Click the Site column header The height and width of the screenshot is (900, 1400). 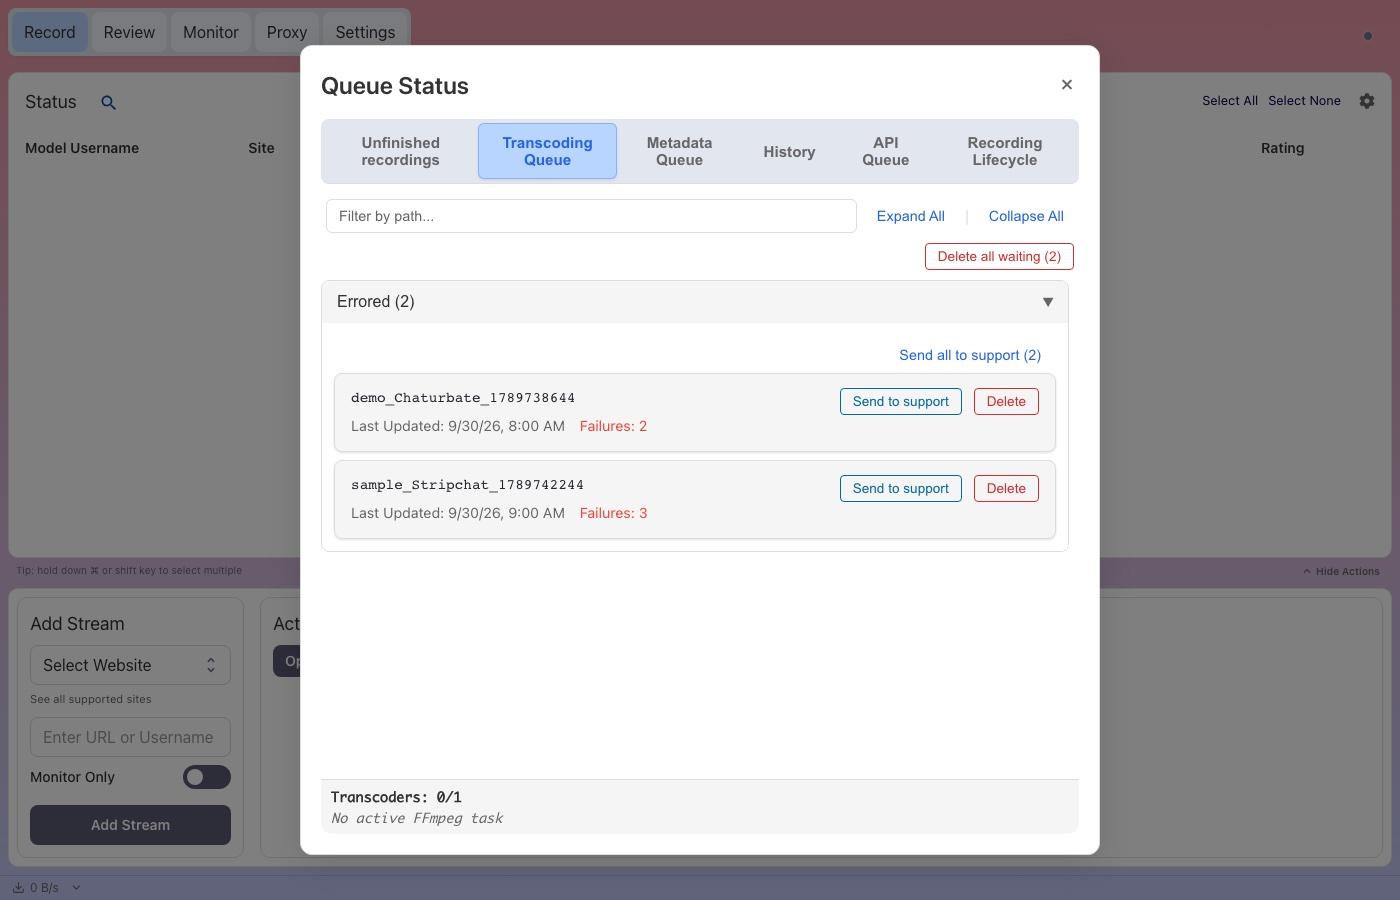coord(261,148)
